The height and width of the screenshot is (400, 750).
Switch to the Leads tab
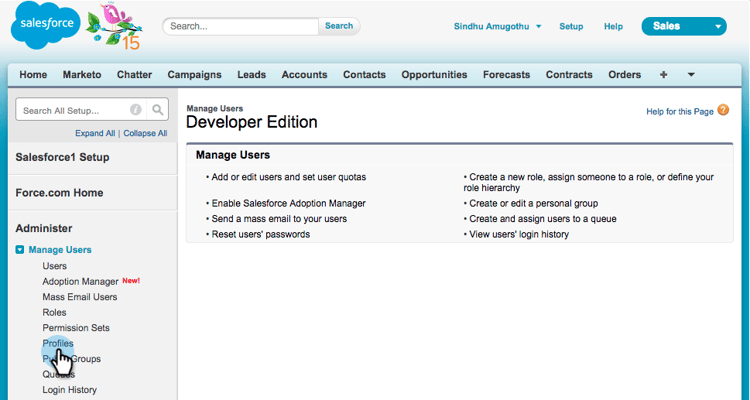coord(252,75)
